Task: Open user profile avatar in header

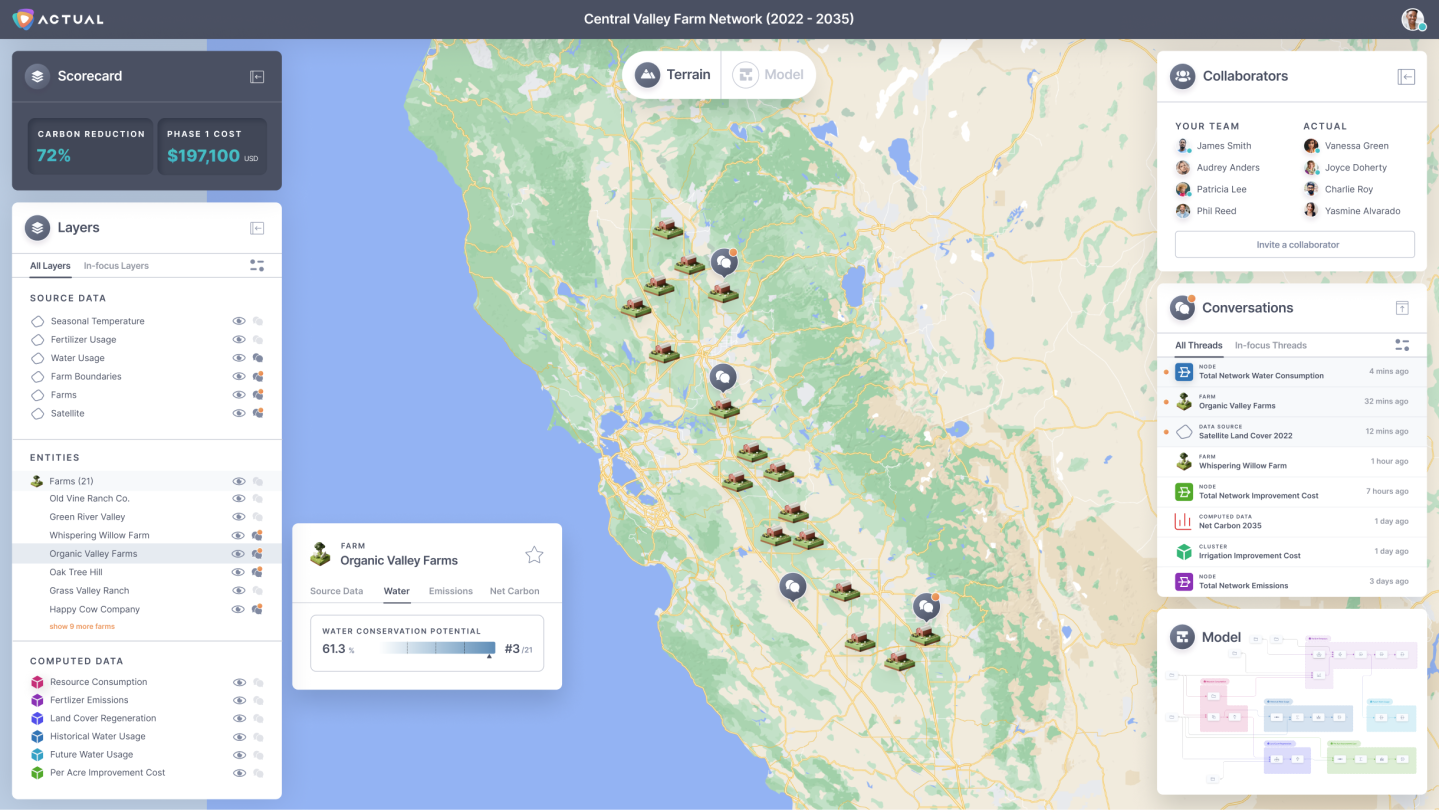Action: tap(1412, 19)
